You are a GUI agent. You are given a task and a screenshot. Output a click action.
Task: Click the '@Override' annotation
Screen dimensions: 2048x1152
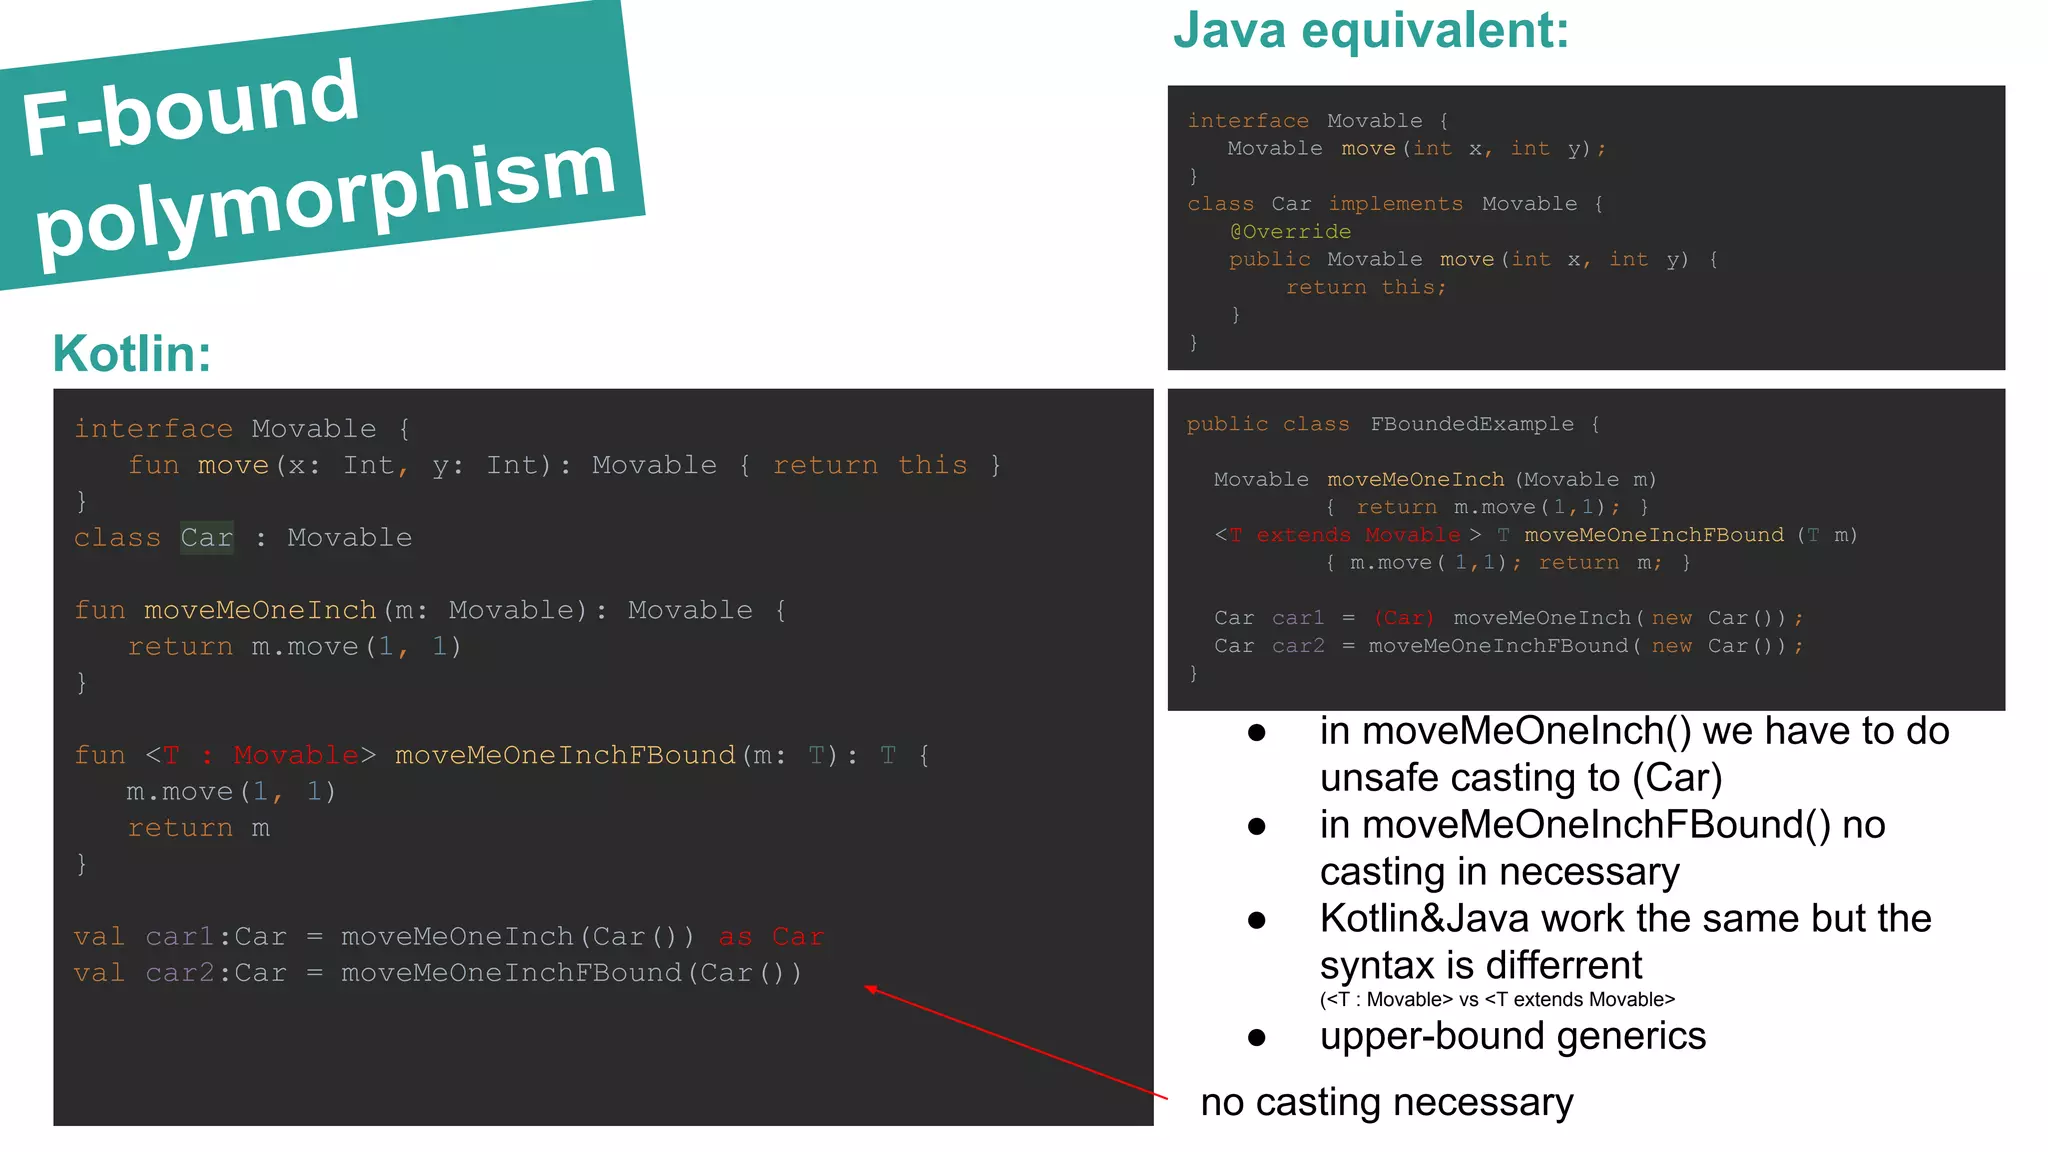click(x=1290, y=232)
